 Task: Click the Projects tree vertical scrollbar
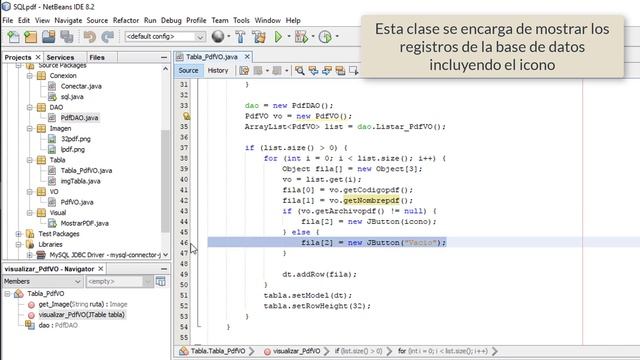point(165,180)
